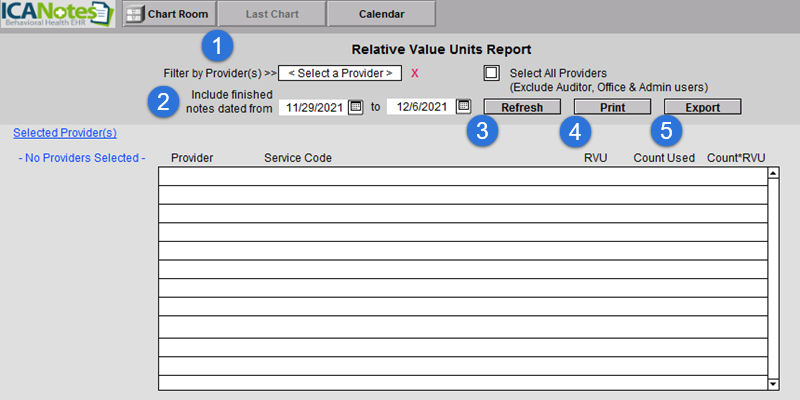This screenshot has width=800, height=400.
Task: Refresh the RVU report
Action: [522, 107]
